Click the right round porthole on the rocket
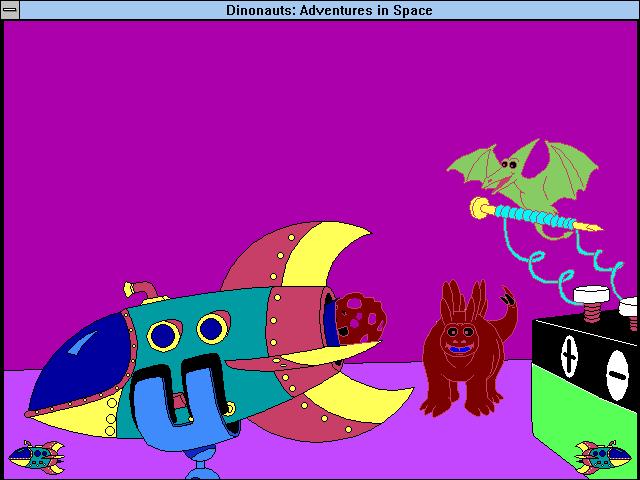Screen dimensions: 640x480 [212, 328]
